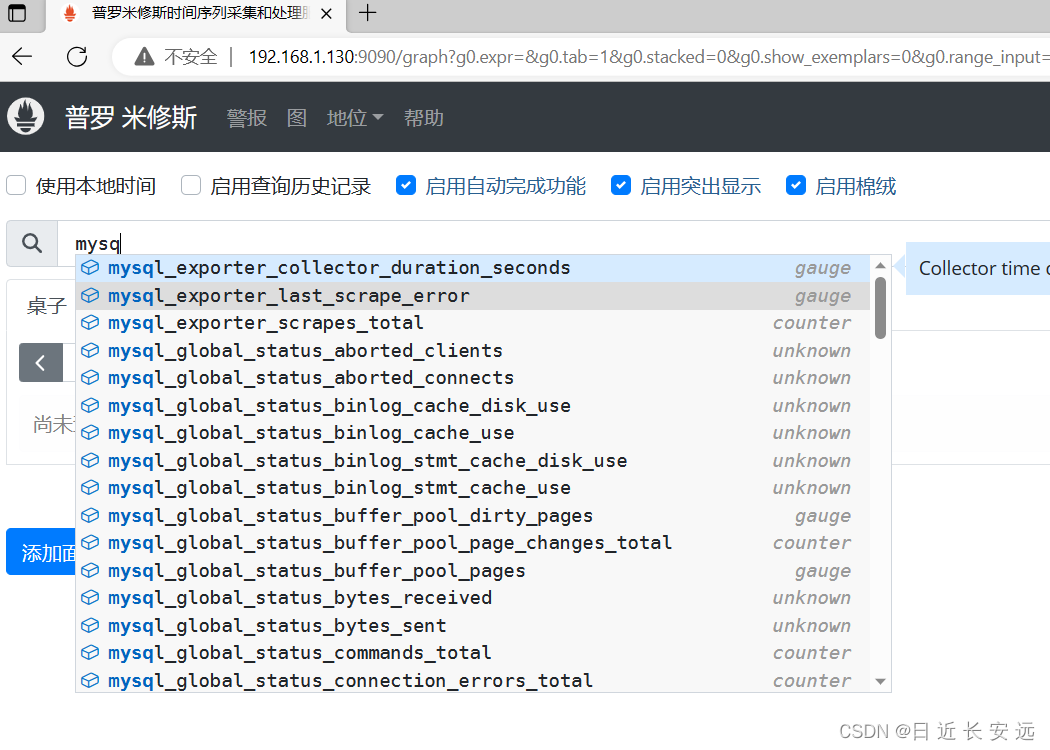1050x750 pixels.
Task: Uncheck the 启用棉绒 checkbox
Action: pos(796,185)
